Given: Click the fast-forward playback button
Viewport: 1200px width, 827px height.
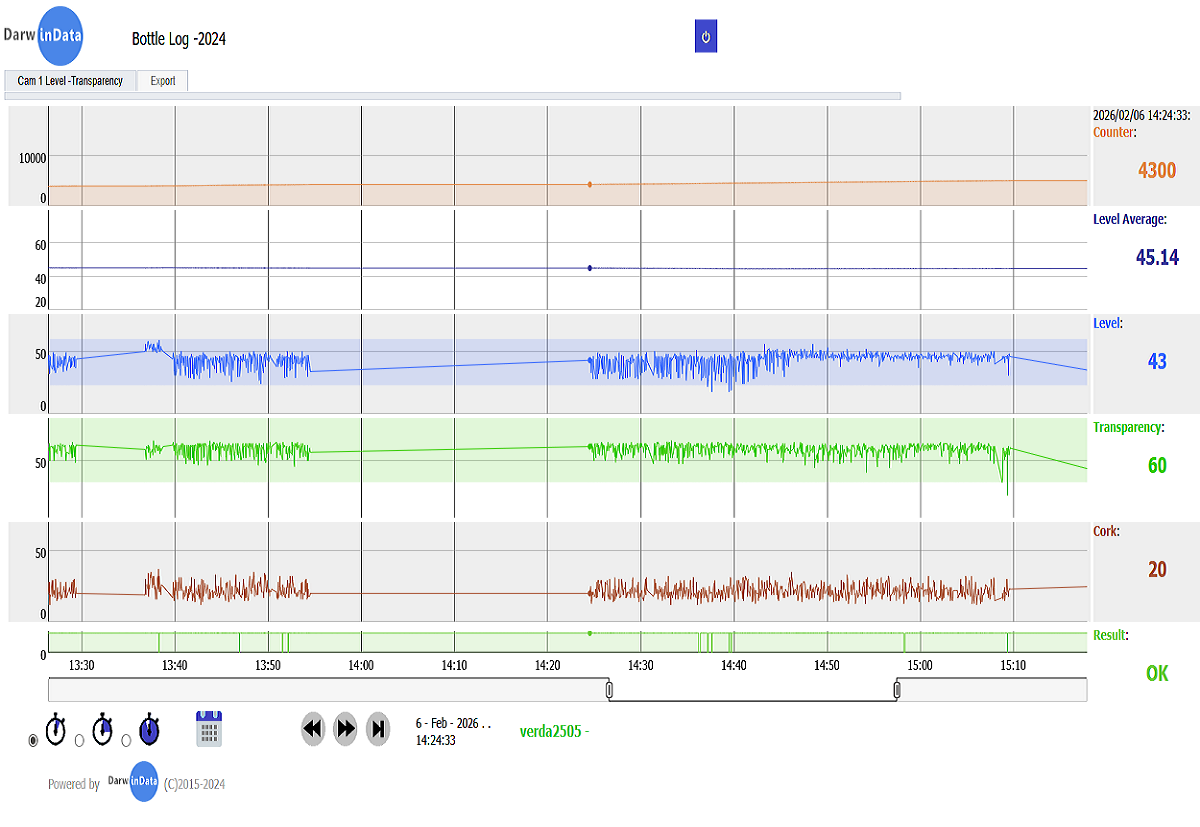Looking at the screenshot, I should 345,729.
